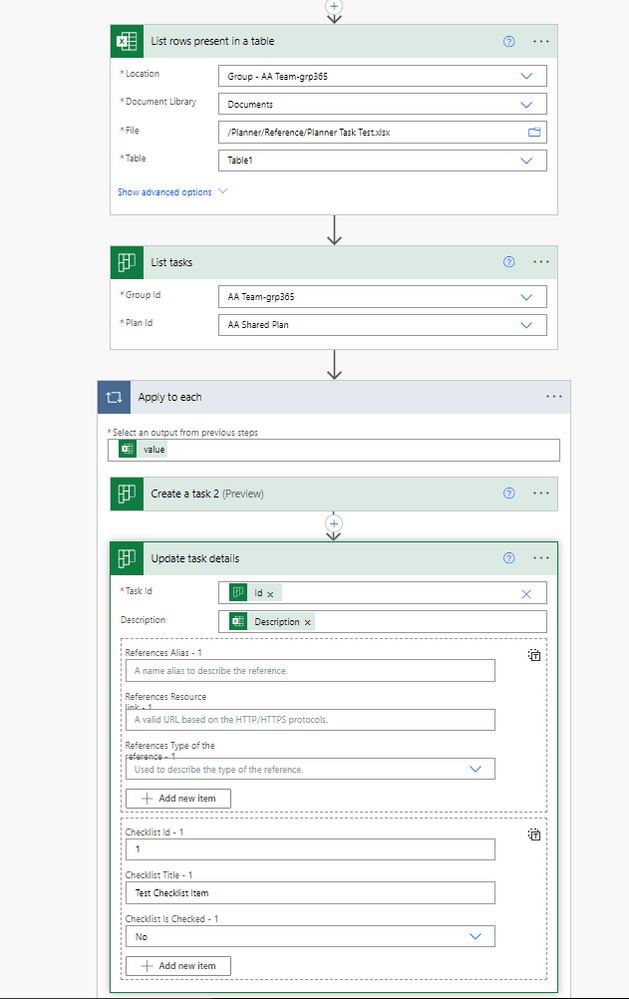Clear the Task Id field using its X

[x=526, y=591]
